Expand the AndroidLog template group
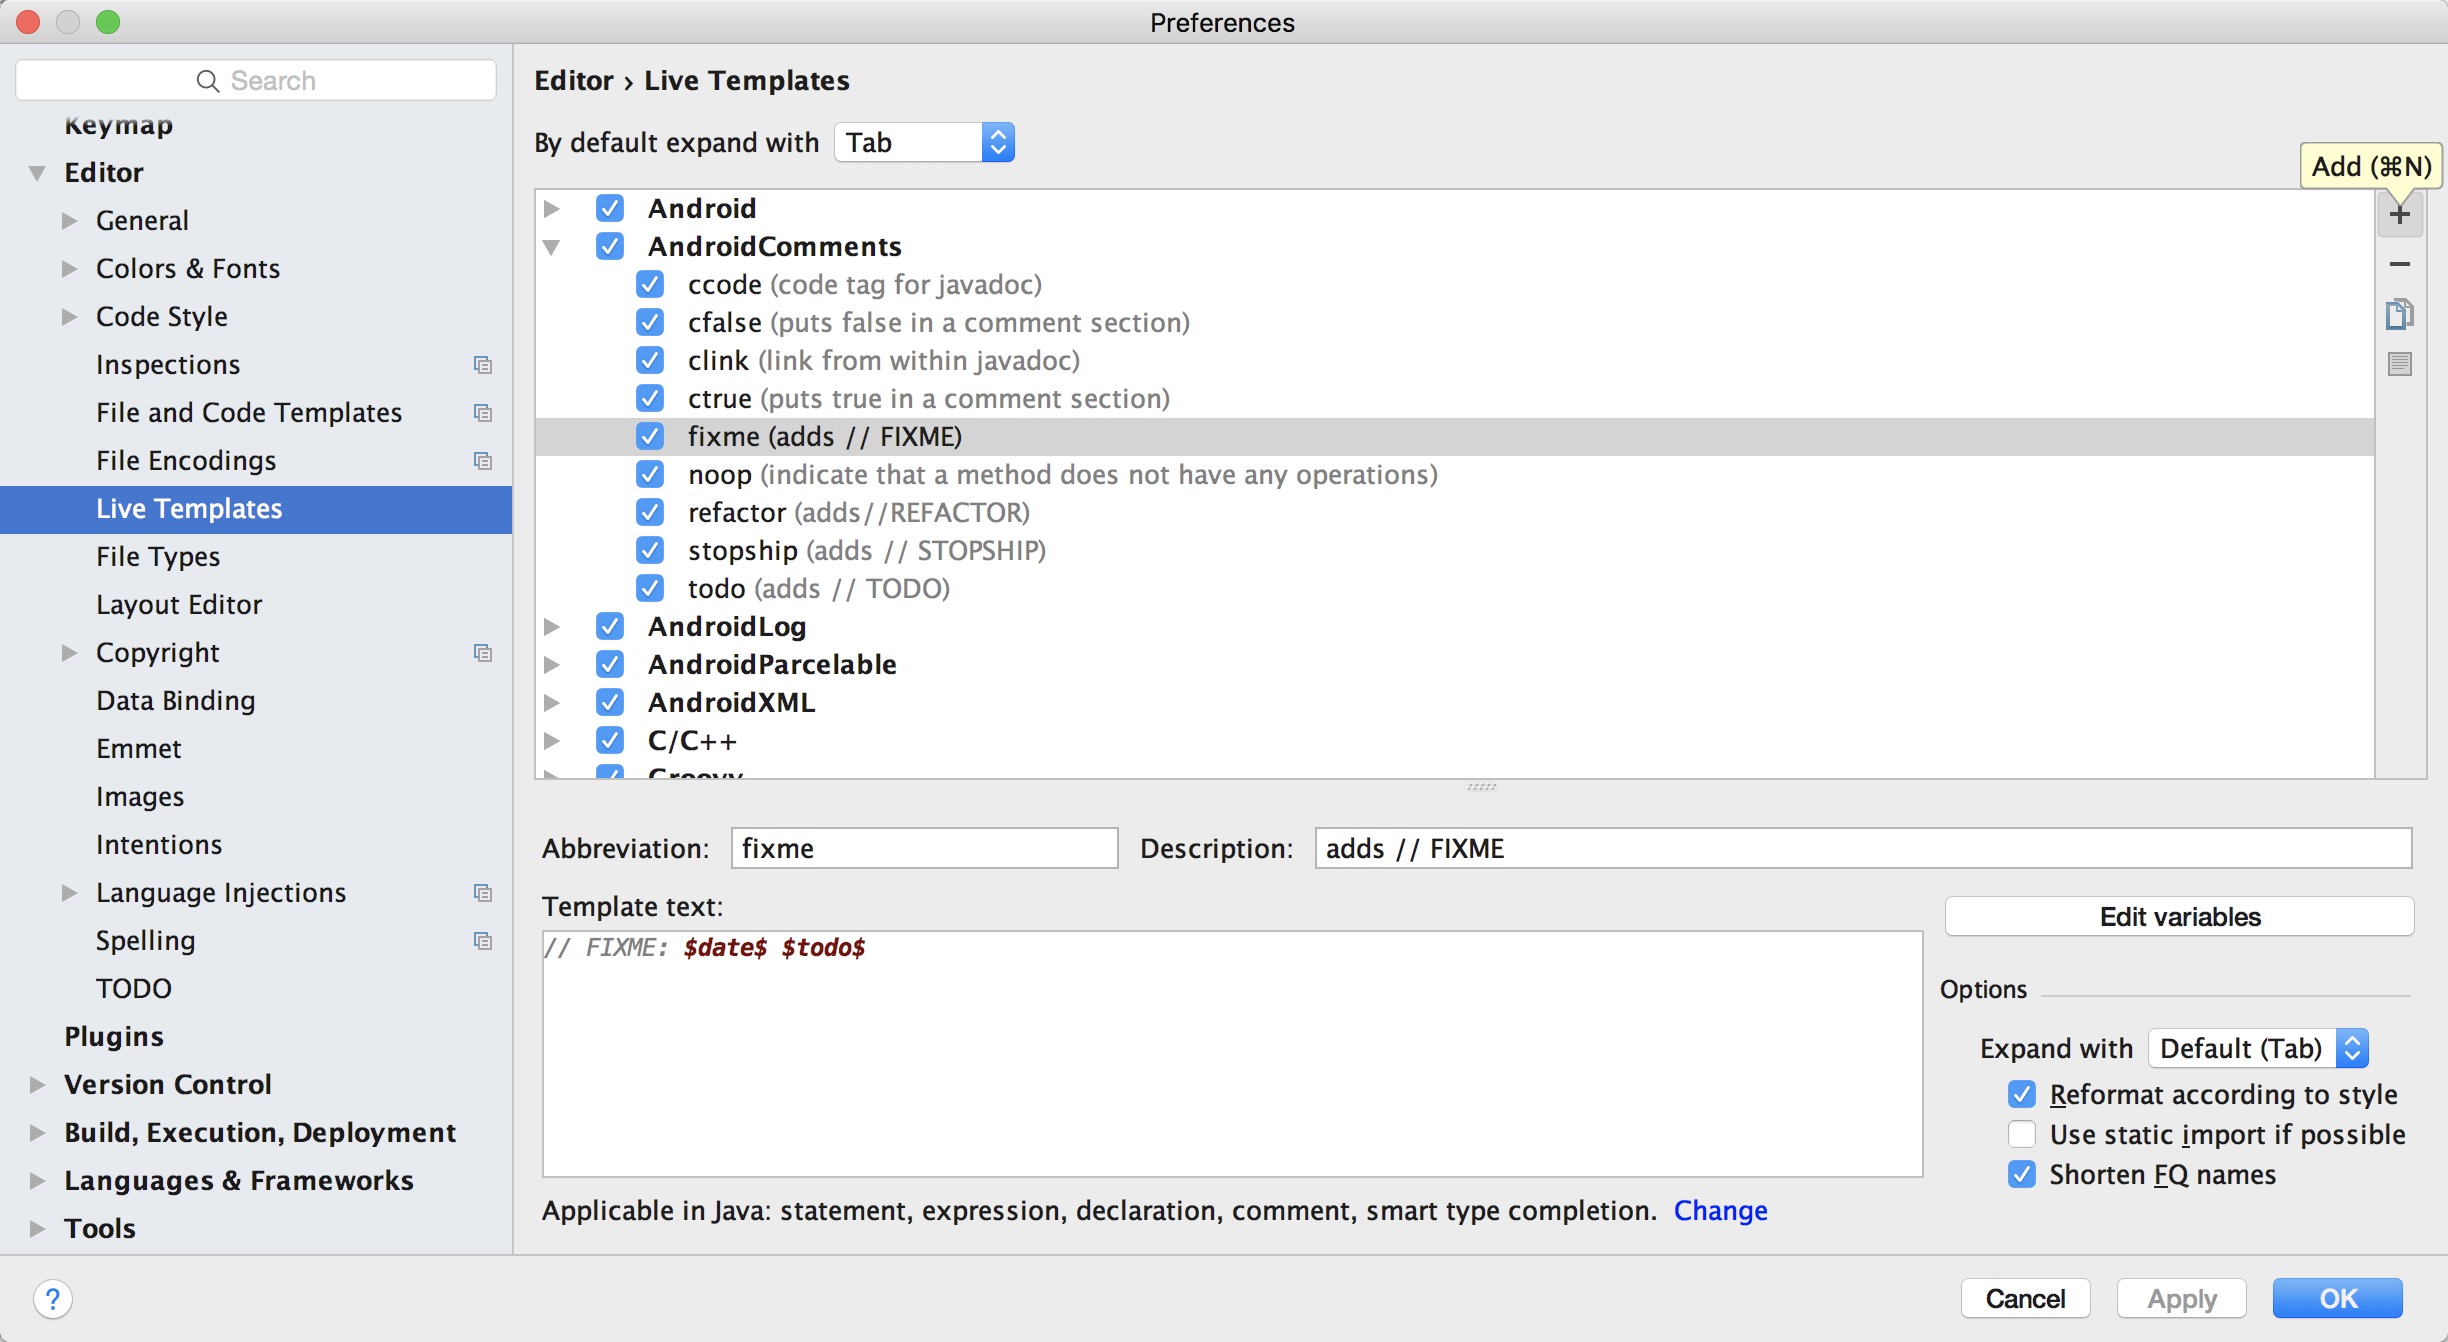Viewport: 2448px width, 1342px height. click(x=551, y=627)
